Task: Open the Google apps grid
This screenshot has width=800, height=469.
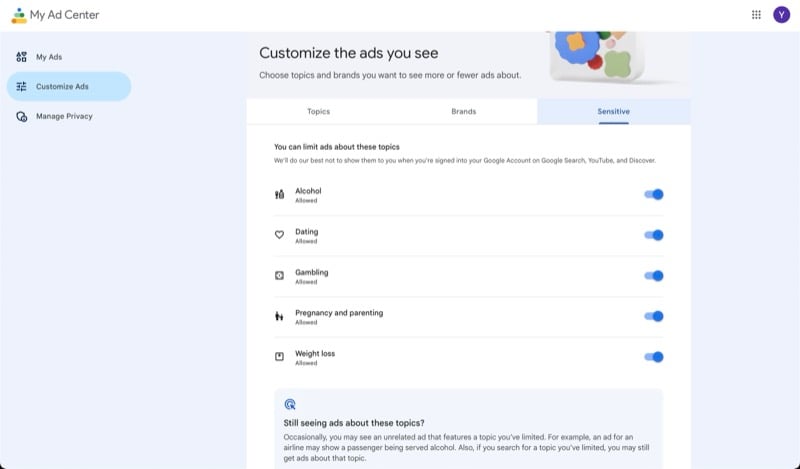Action: click(756, 15)
